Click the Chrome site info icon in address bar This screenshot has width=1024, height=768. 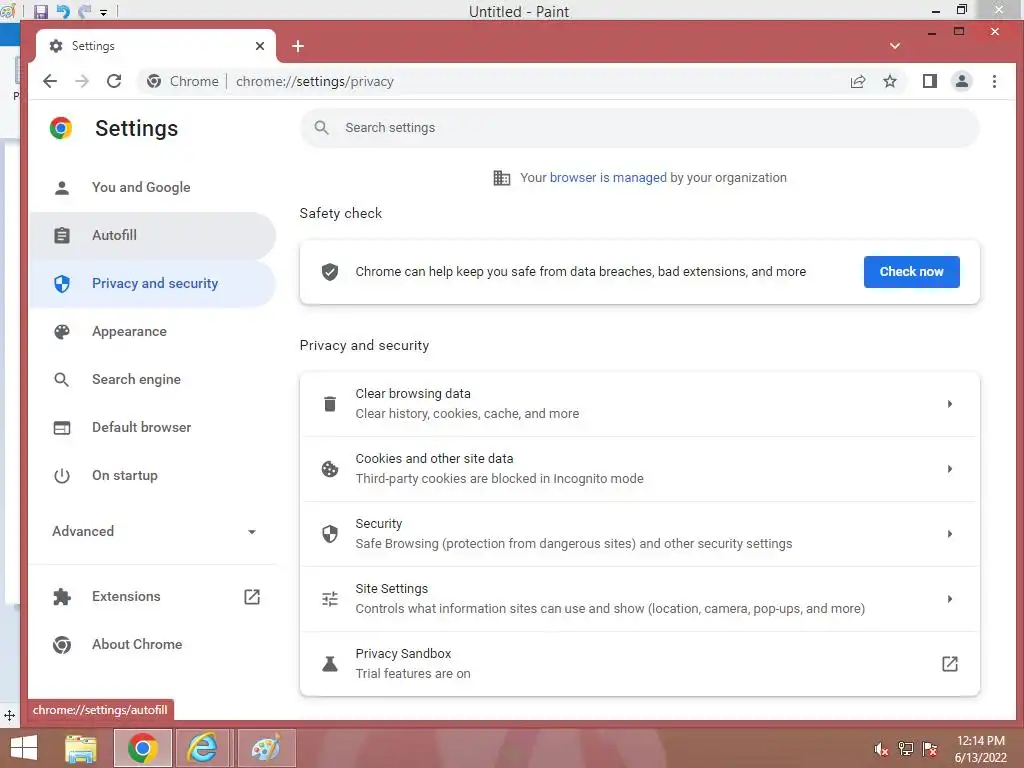click(x=154, y=81)
